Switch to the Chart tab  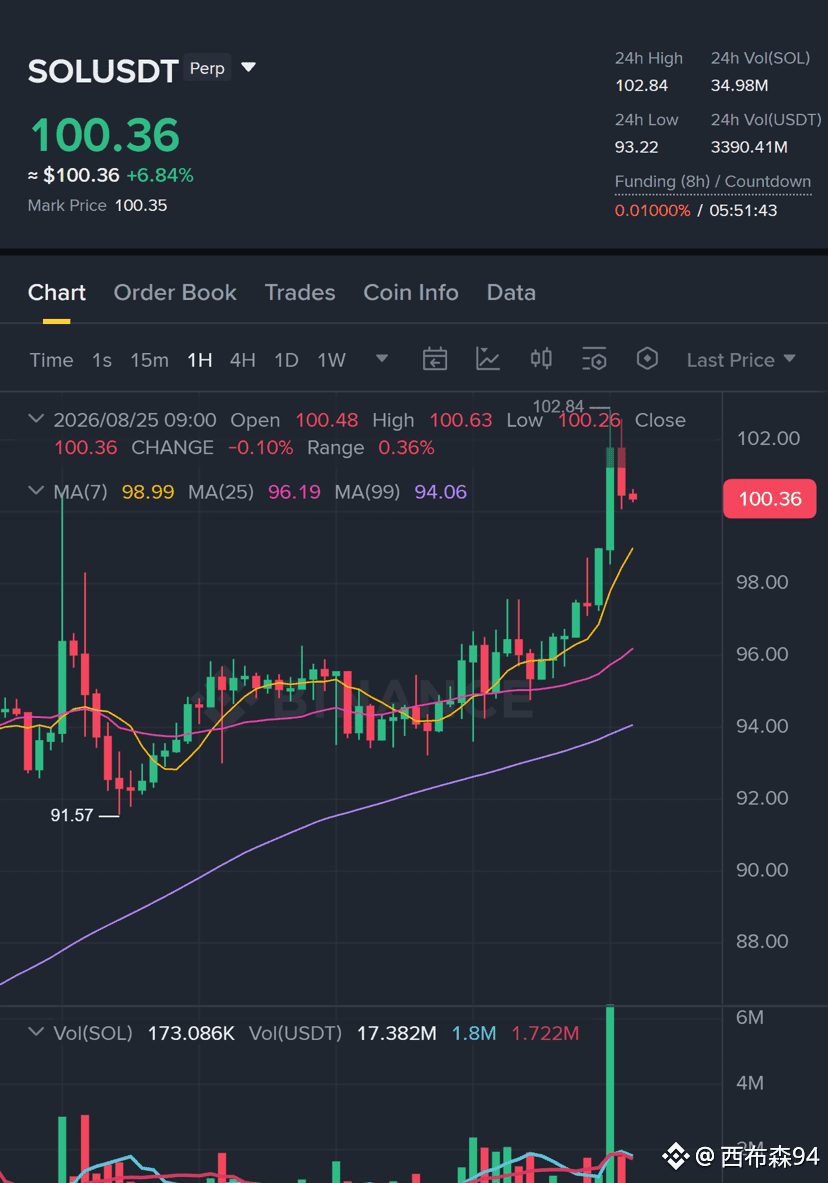(57, 293)
